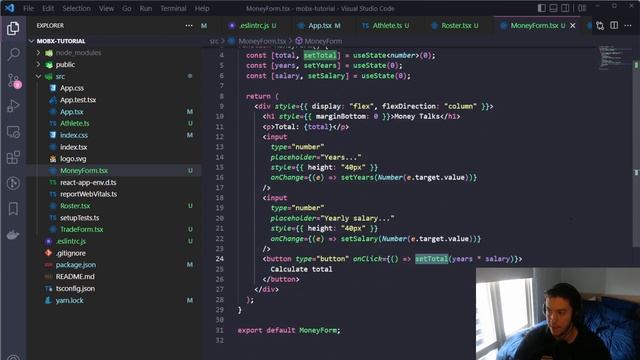Switch to the Roster.tsx tab
Viewport: 640px width, 360px height.
455,25
